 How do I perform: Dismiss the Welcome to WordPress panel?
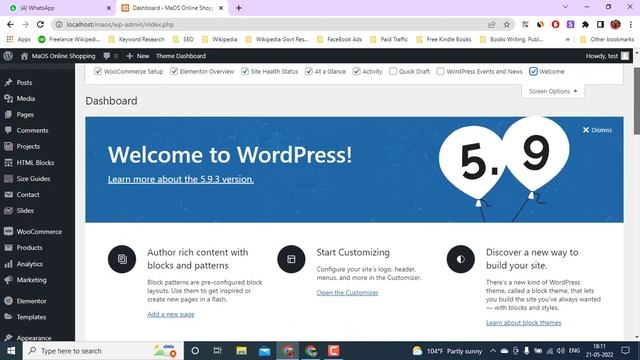597,130
